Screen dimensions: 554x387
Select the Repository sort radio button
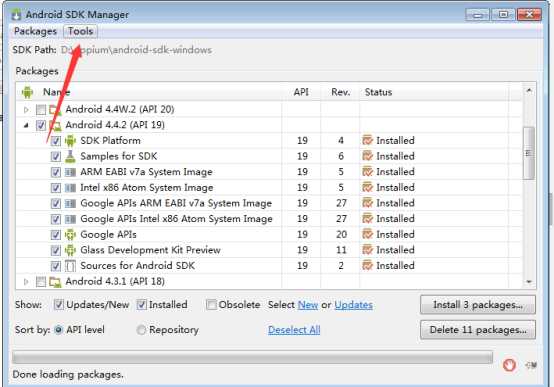click(141, 330)
